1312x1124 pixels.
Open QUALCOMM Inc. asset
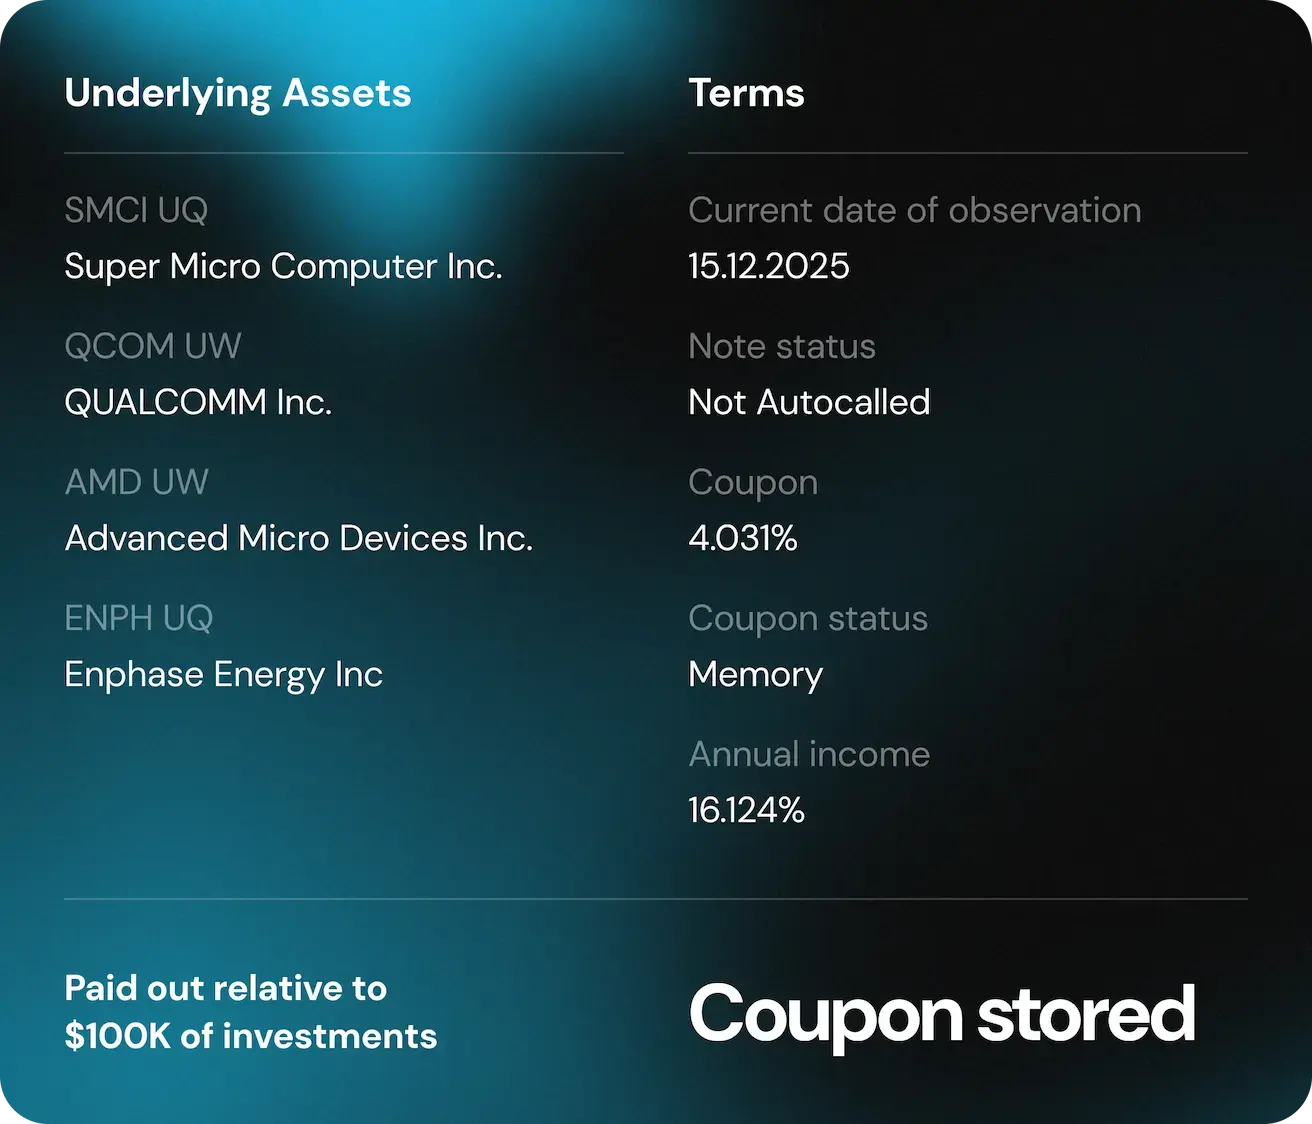[x=198, y=402]
